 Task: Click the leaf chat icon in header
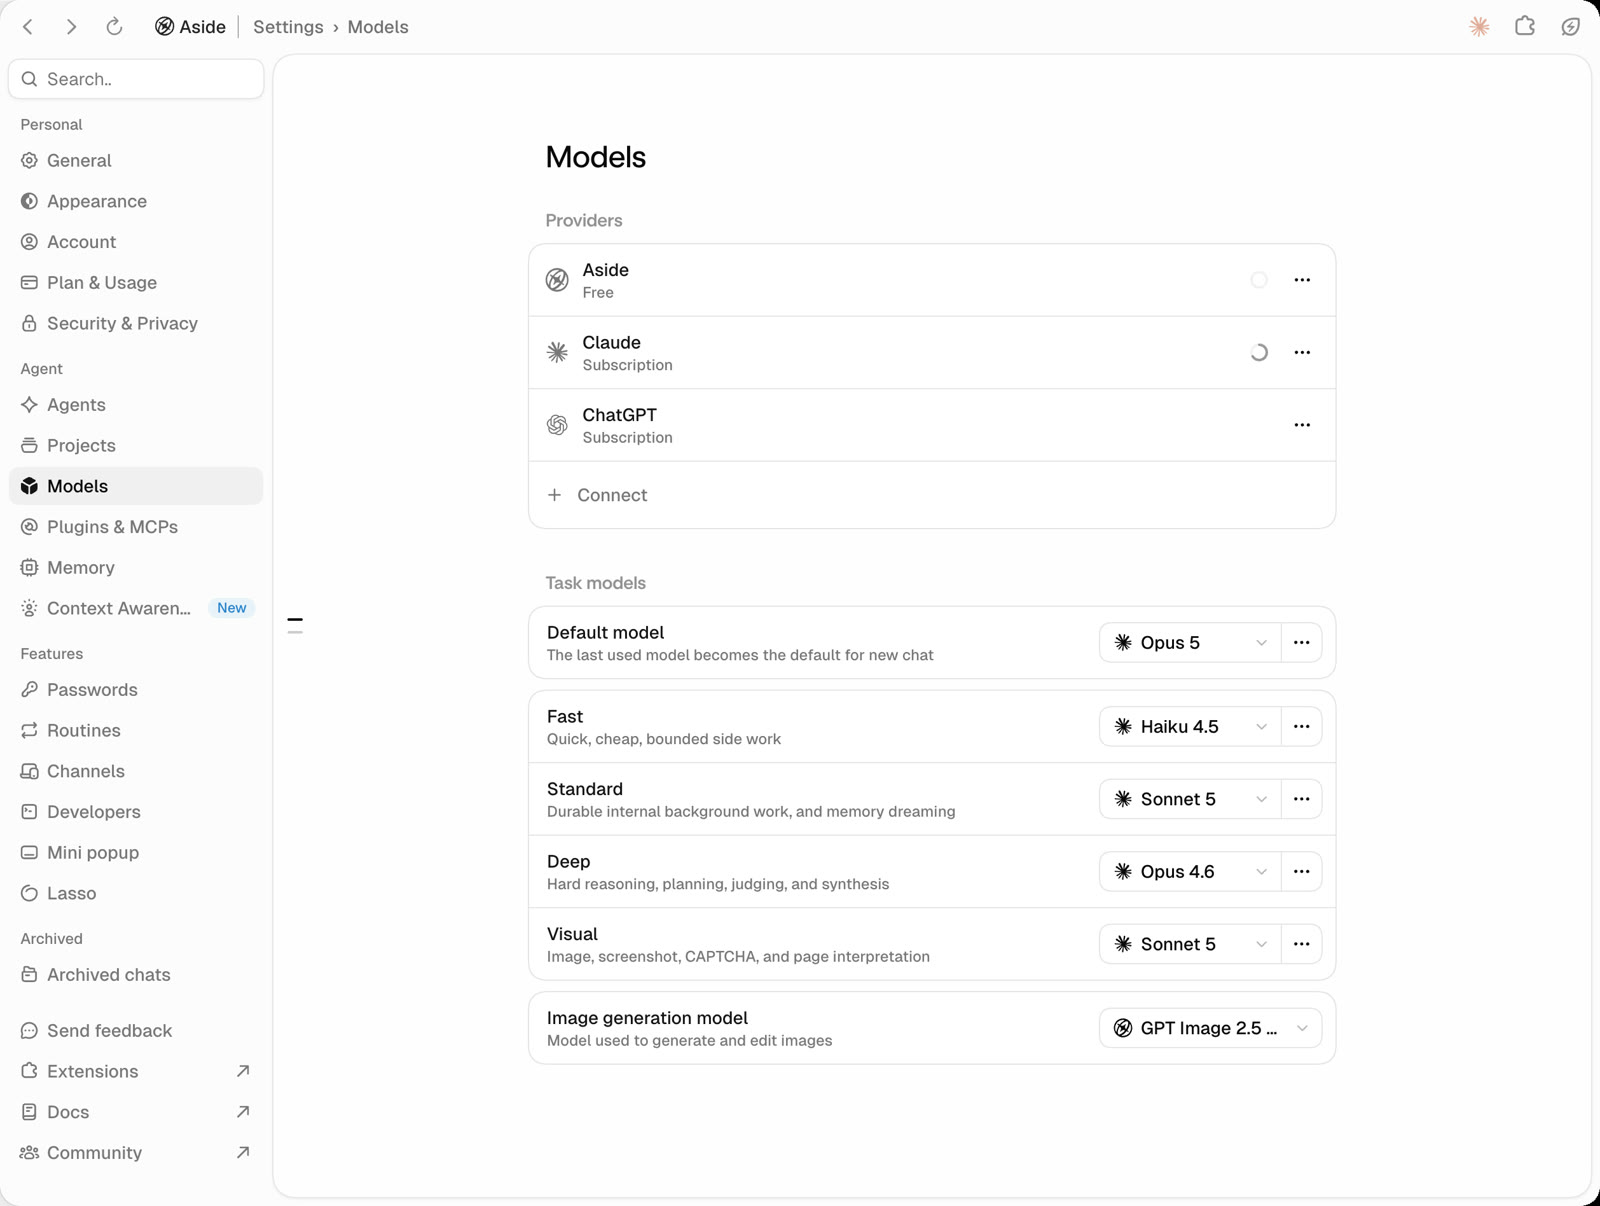(1571, 27)
